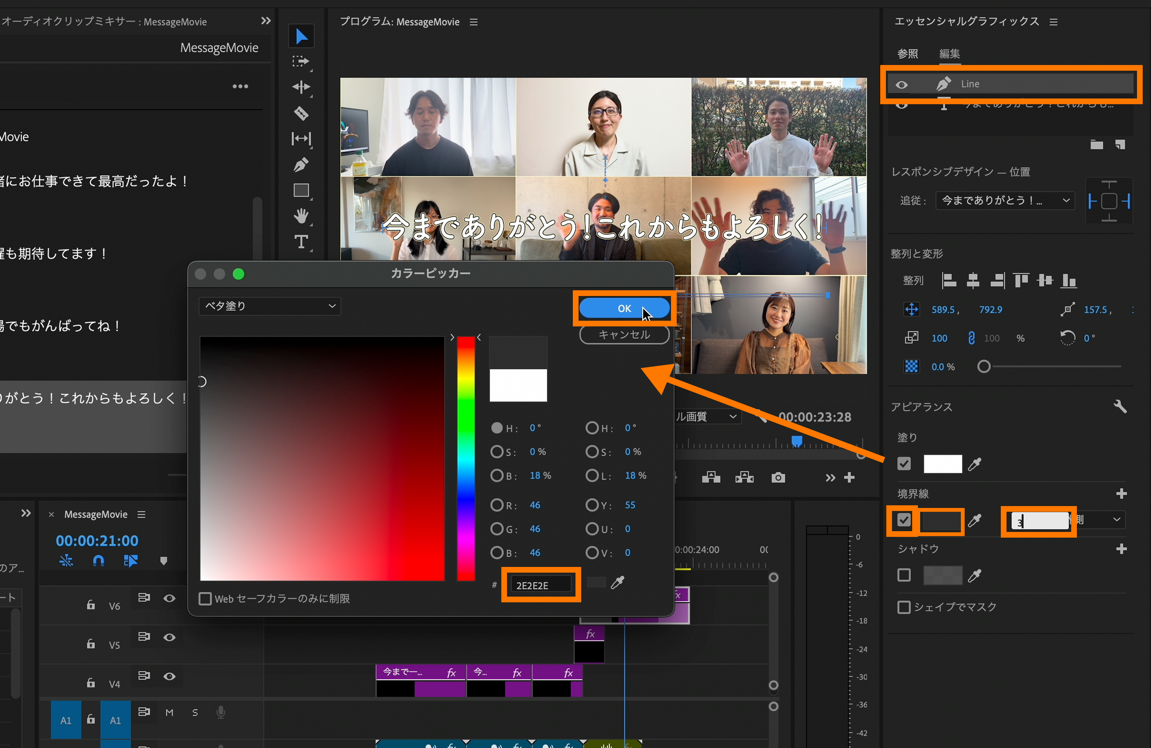Click OK in the color picker
This screenshot has width=1151, height=748.
tap(624, 309)
